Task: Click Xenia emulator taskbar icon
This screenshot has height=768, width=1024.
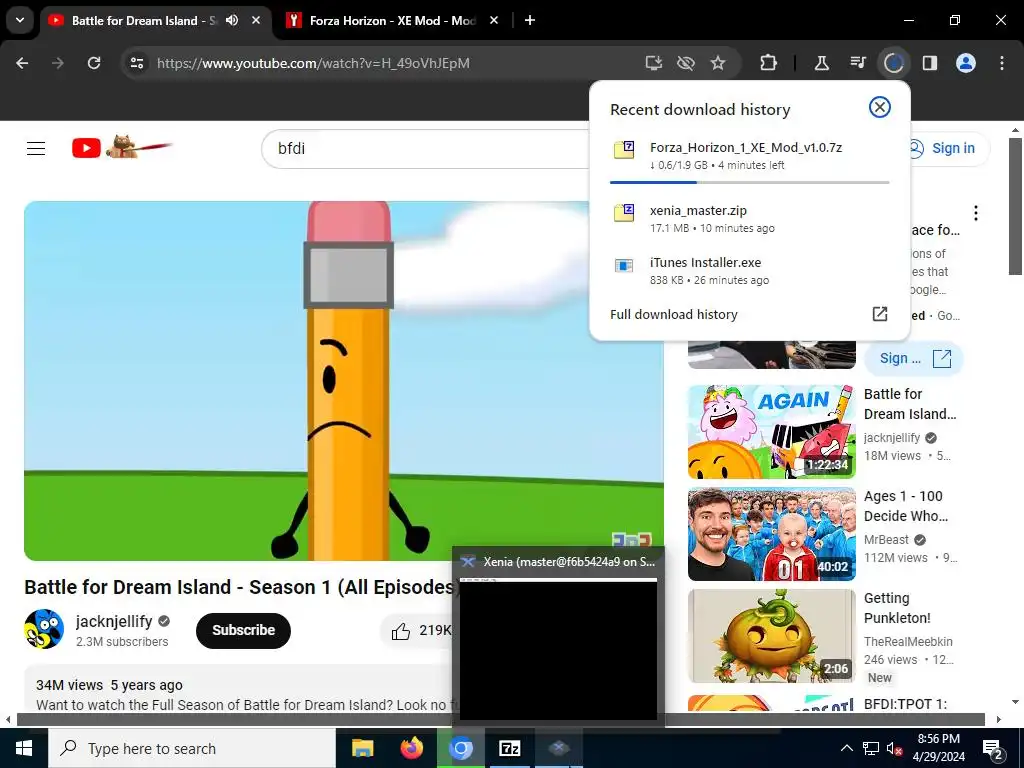Action: pyautogui.click(x=558, y=748)
